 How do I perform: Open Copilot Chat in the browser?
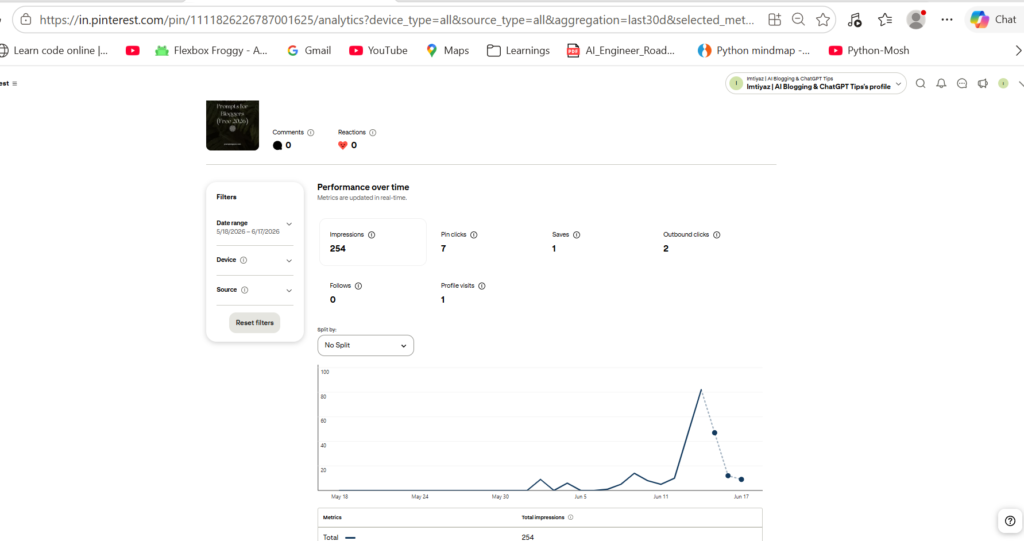(x=993, y=20)
